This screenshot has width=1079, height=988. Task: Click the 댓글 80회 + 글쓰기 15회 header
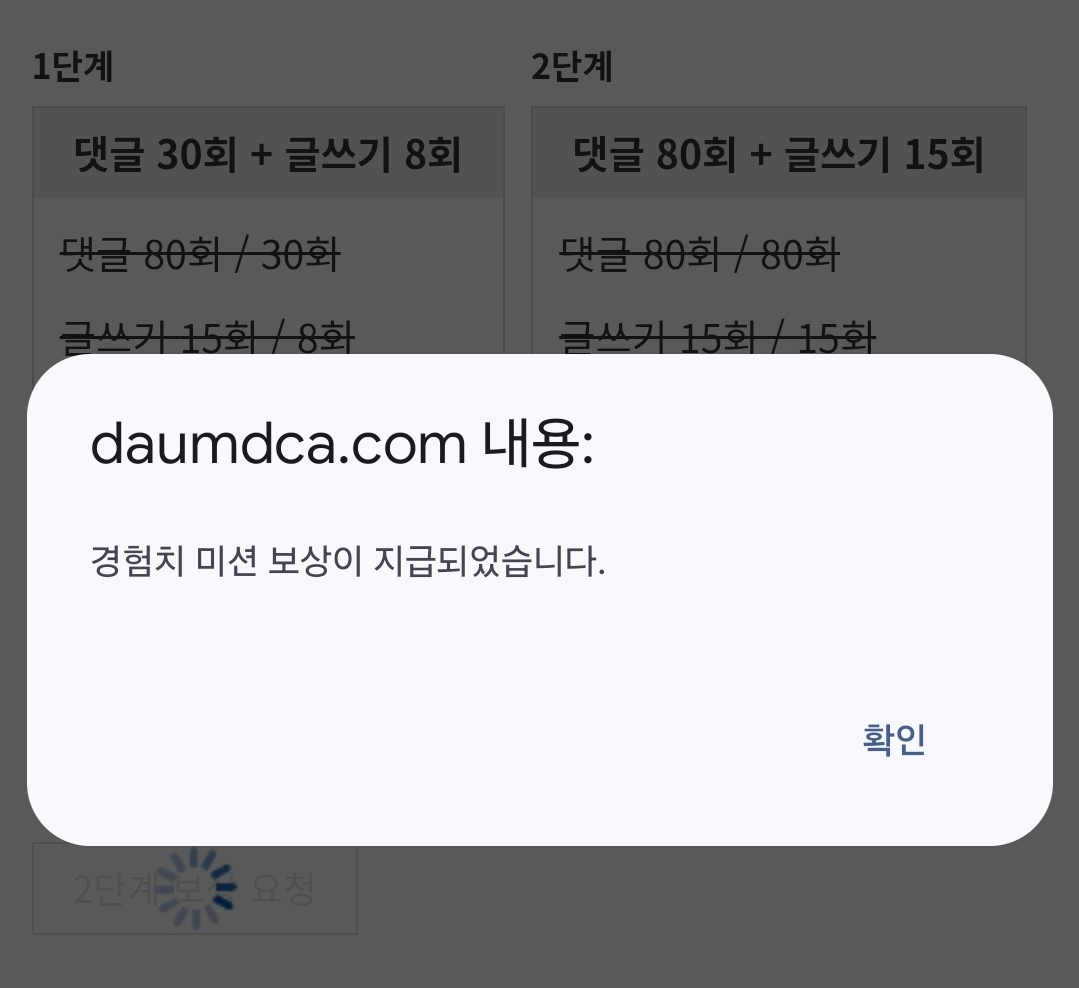point(779,153)
